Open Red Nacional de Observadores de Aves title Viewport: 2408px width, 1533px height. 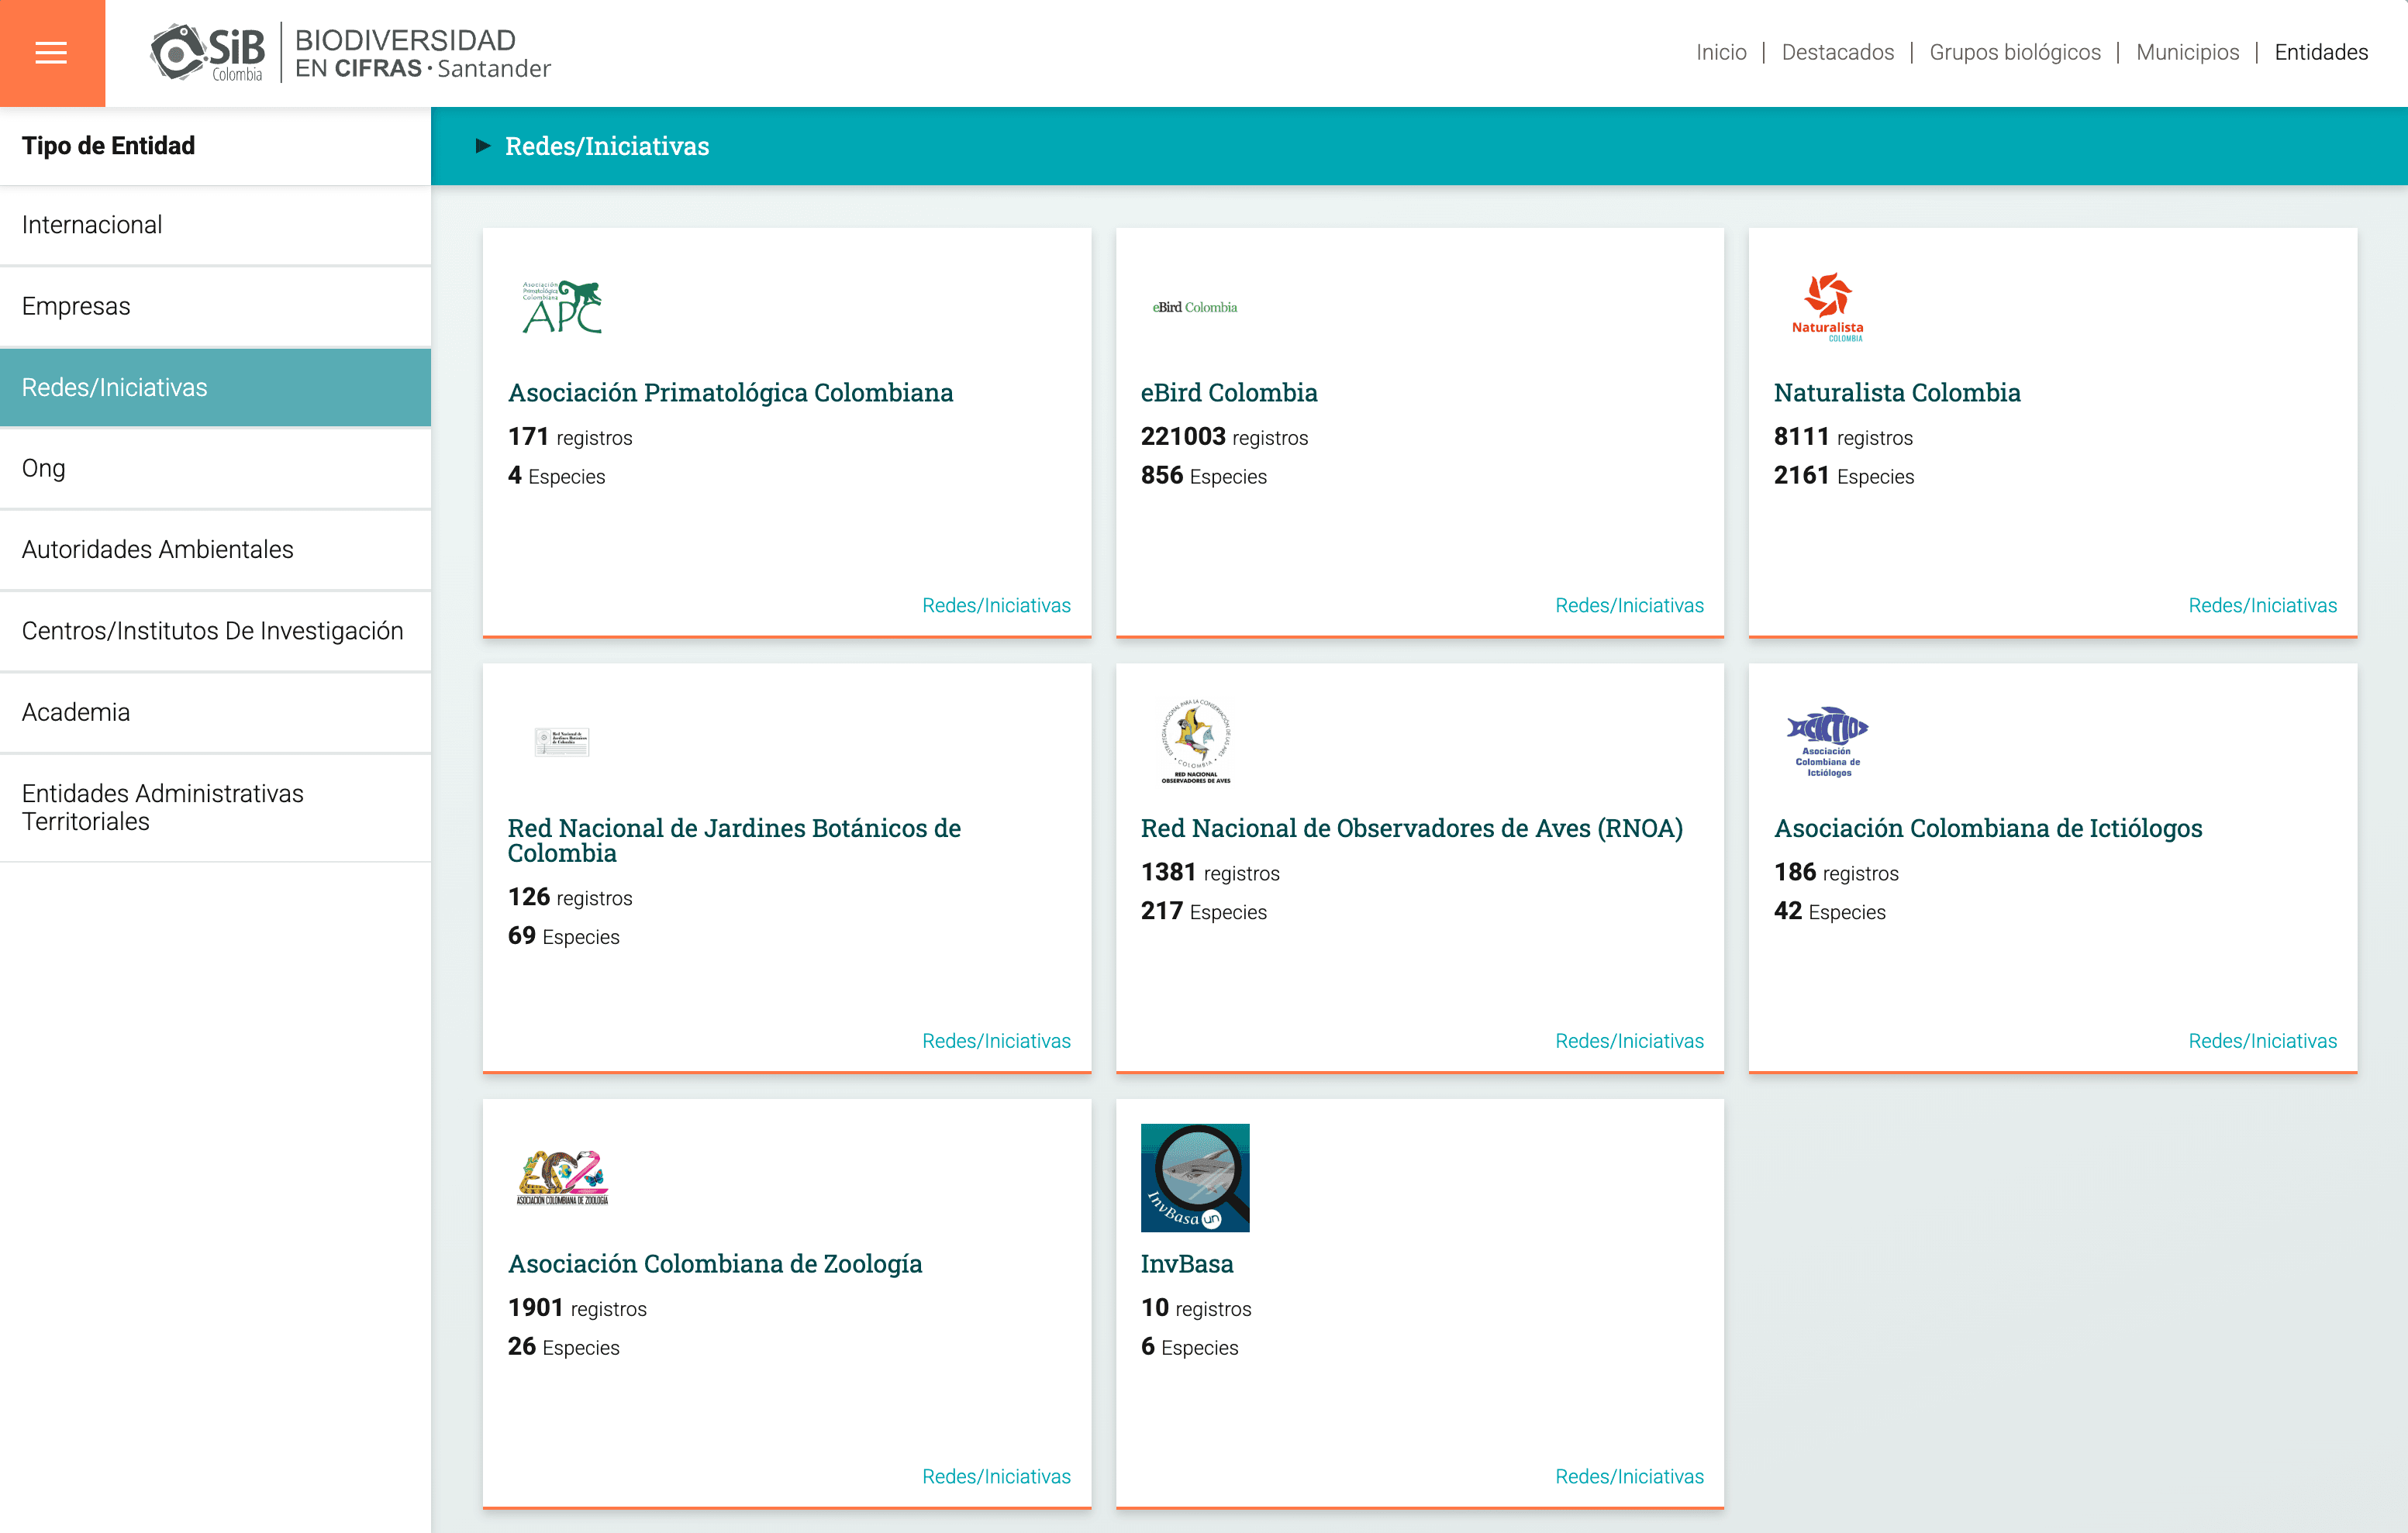(x=1412, y=828)
